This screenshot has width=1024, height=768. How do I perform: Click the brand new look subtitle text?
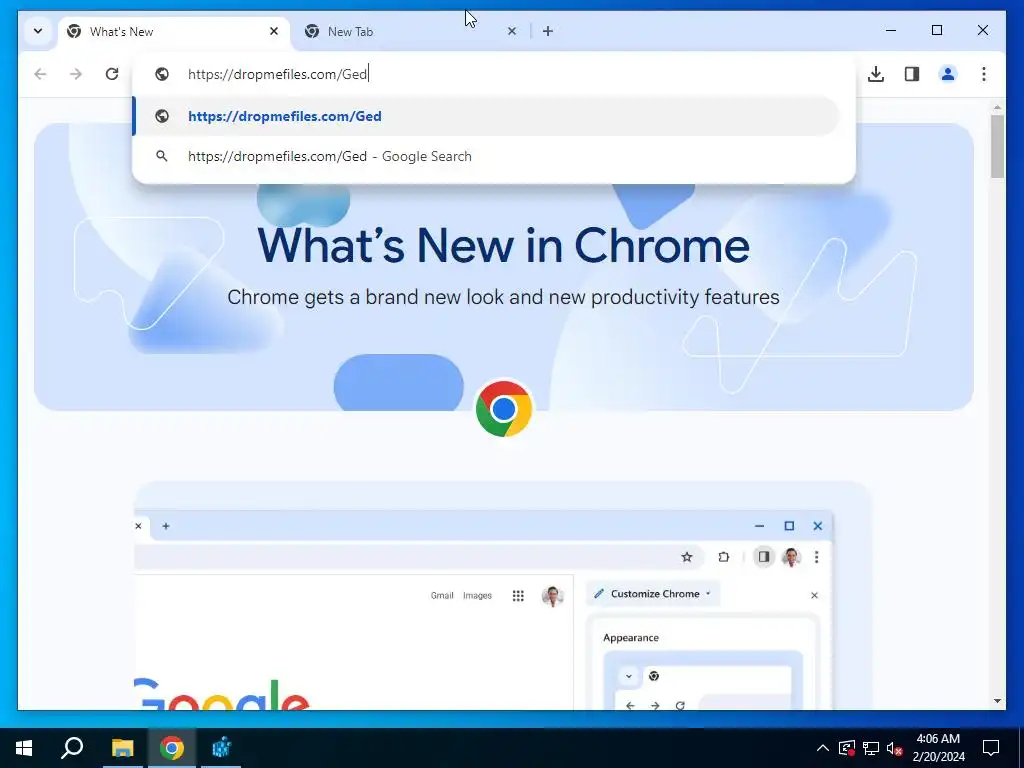tap(504, 297)
